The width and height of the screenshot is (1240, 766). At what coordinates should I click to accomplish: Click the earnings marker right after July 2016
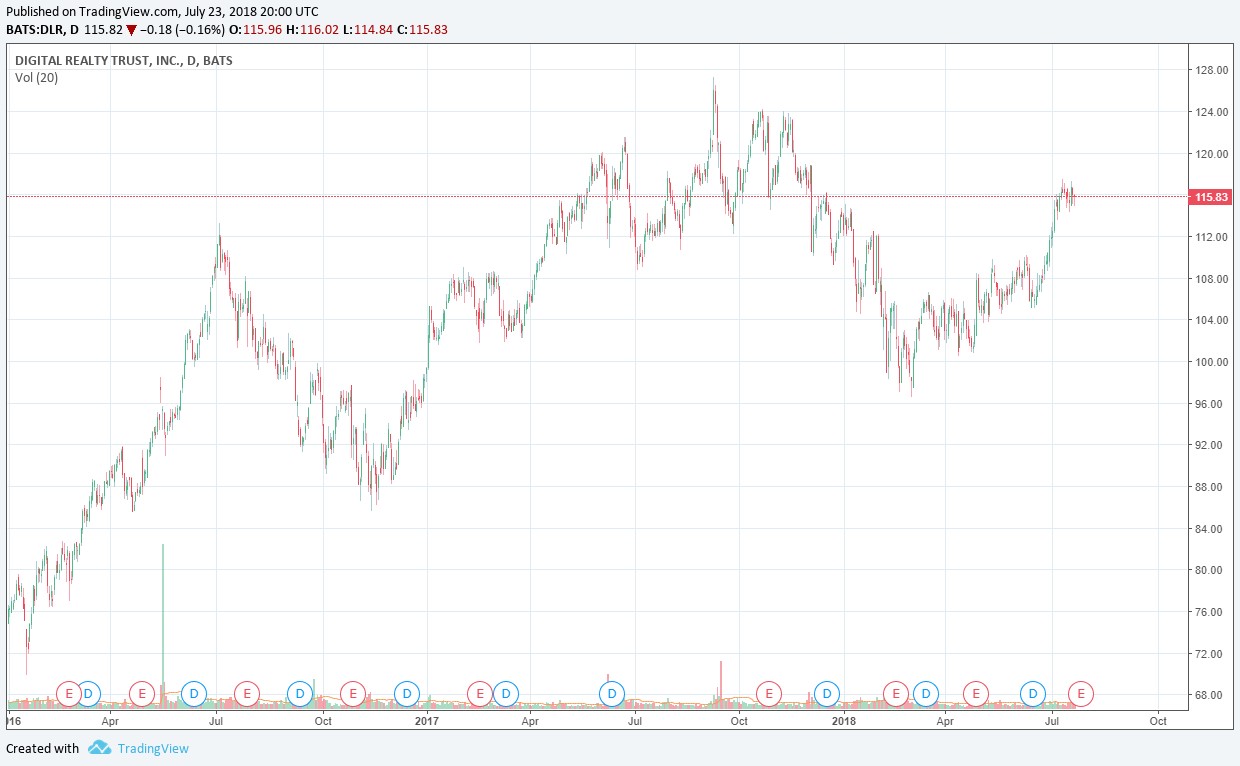pyautogui.click(x=246, y=693)
